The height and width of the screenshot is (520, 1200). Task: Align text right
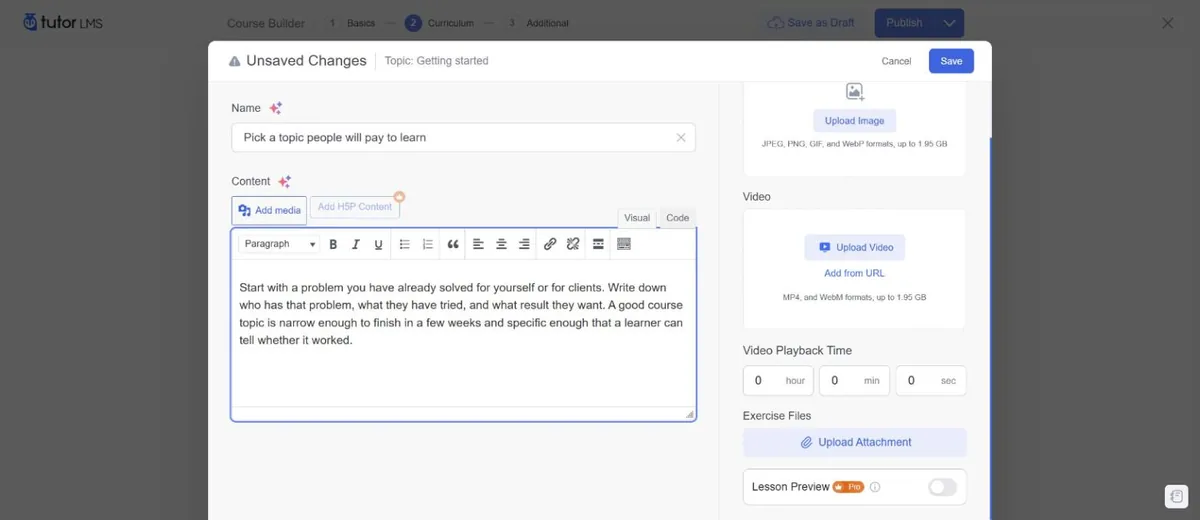pyautogui.click(x=524, y=244)
